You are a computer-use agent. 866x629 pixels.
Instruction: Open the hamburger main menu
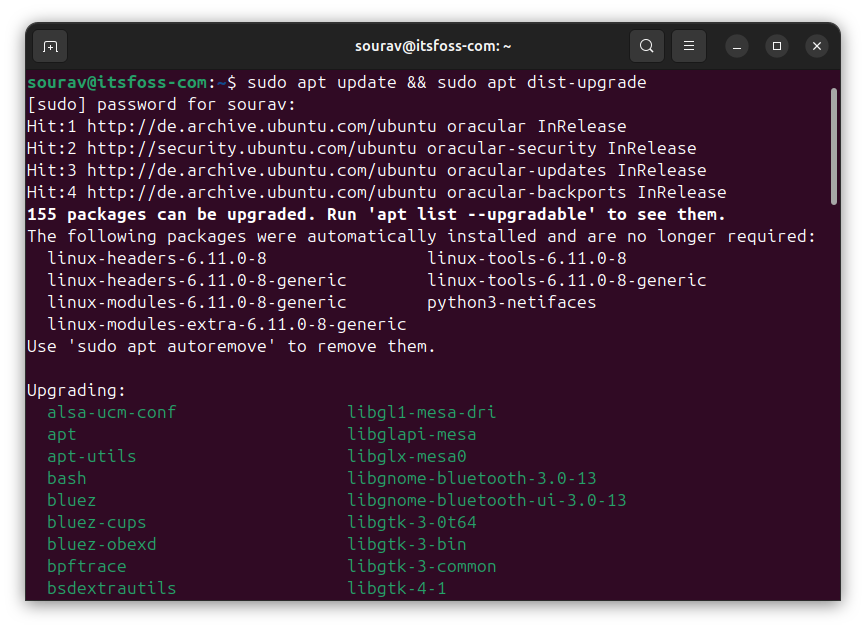[x=688, y=46]
